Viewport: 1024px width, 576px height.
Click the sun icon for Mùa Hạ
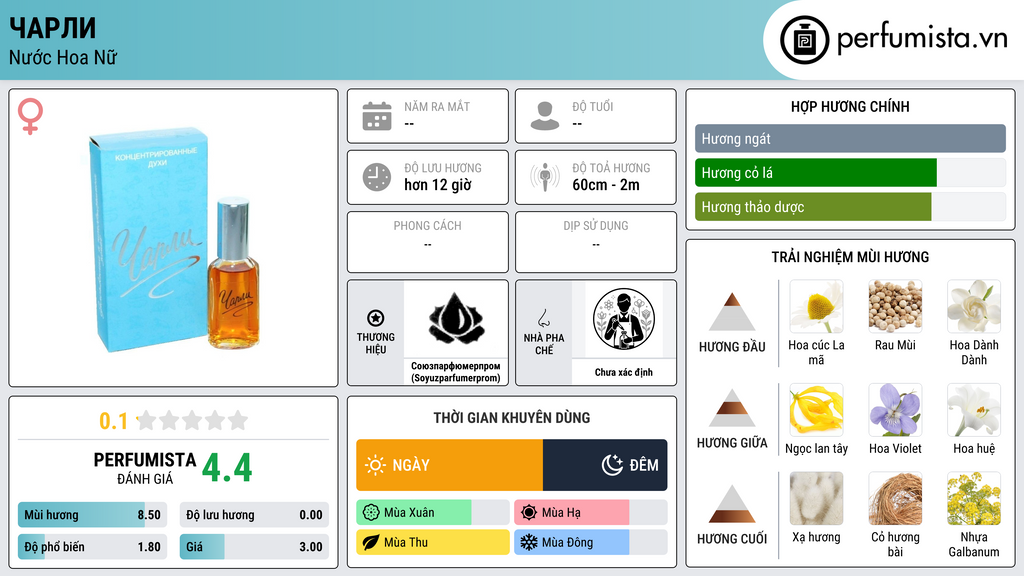coord(529,513)
